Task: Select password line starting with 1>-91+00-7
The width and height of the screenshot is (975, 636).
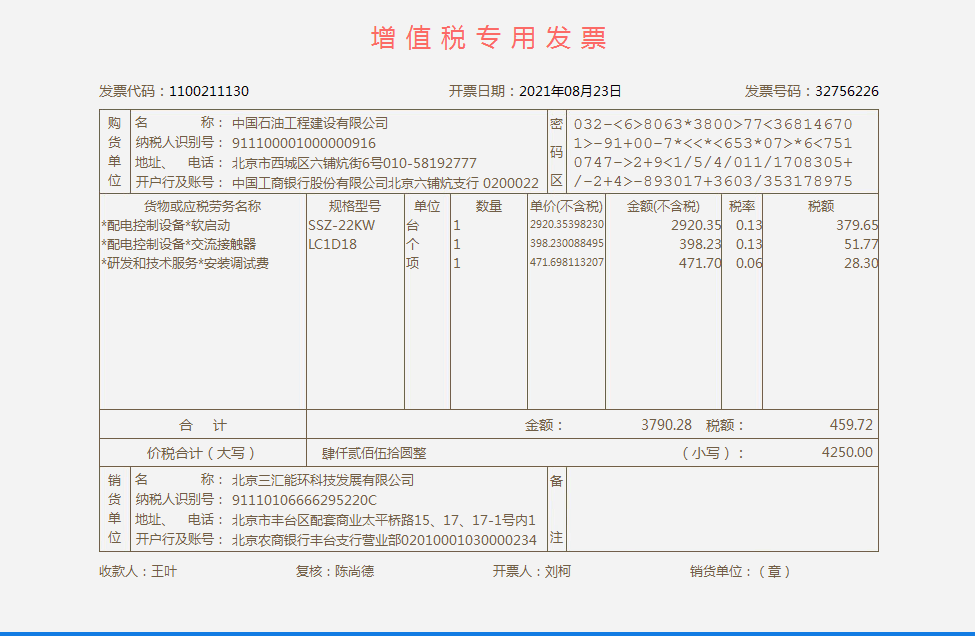Action: [713, 144]
